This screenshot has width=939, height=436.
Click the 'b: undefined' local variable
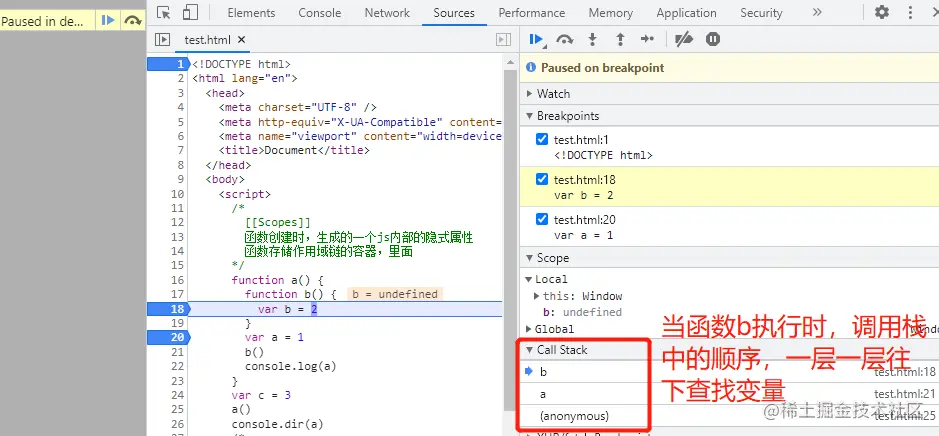point(582,312)
